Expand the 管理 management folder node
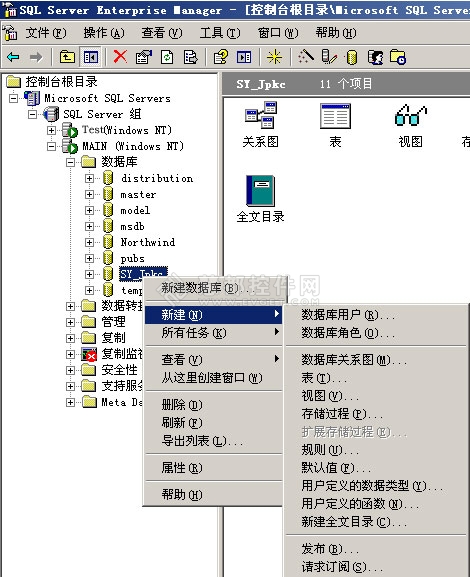This screenshot has width=470, height=577. click(x=70, y=322)
